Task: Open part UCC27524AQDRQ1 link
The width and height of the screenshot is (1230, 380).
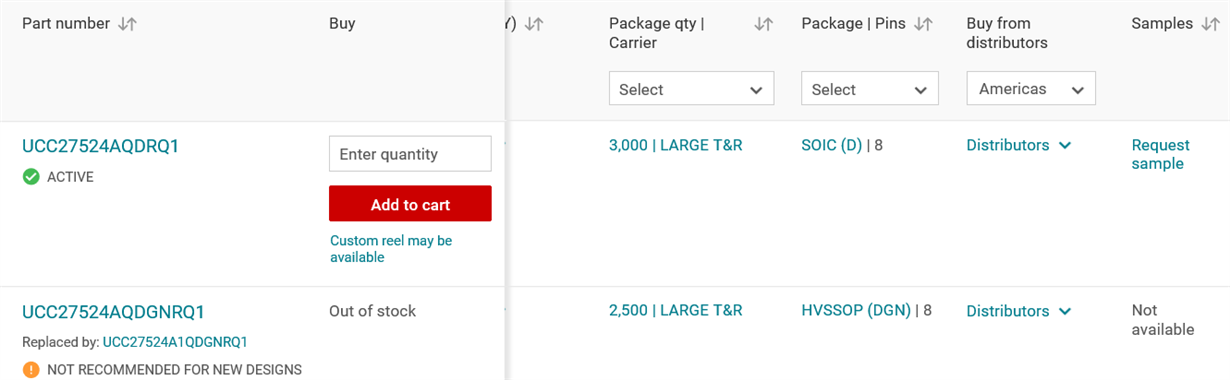Action: click(x=100, y=147)
